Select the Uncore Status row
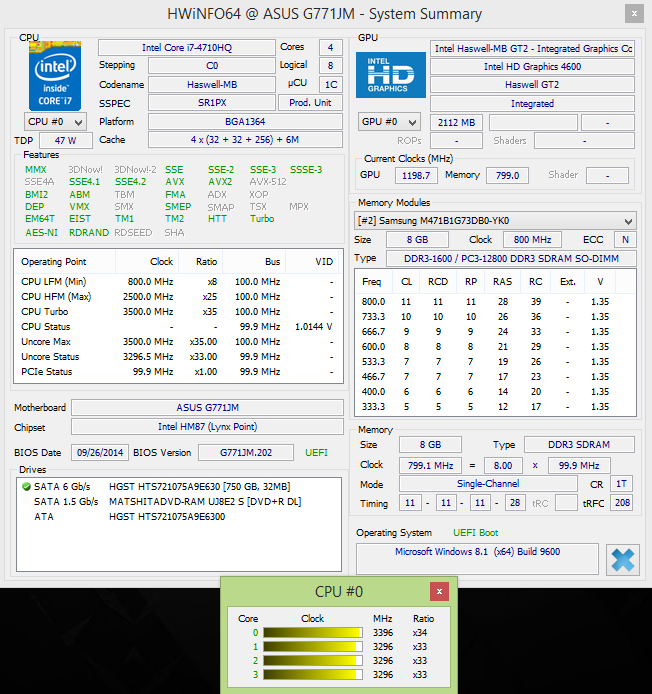The height and width of the screenshot is (694, 652). point(178,357)
